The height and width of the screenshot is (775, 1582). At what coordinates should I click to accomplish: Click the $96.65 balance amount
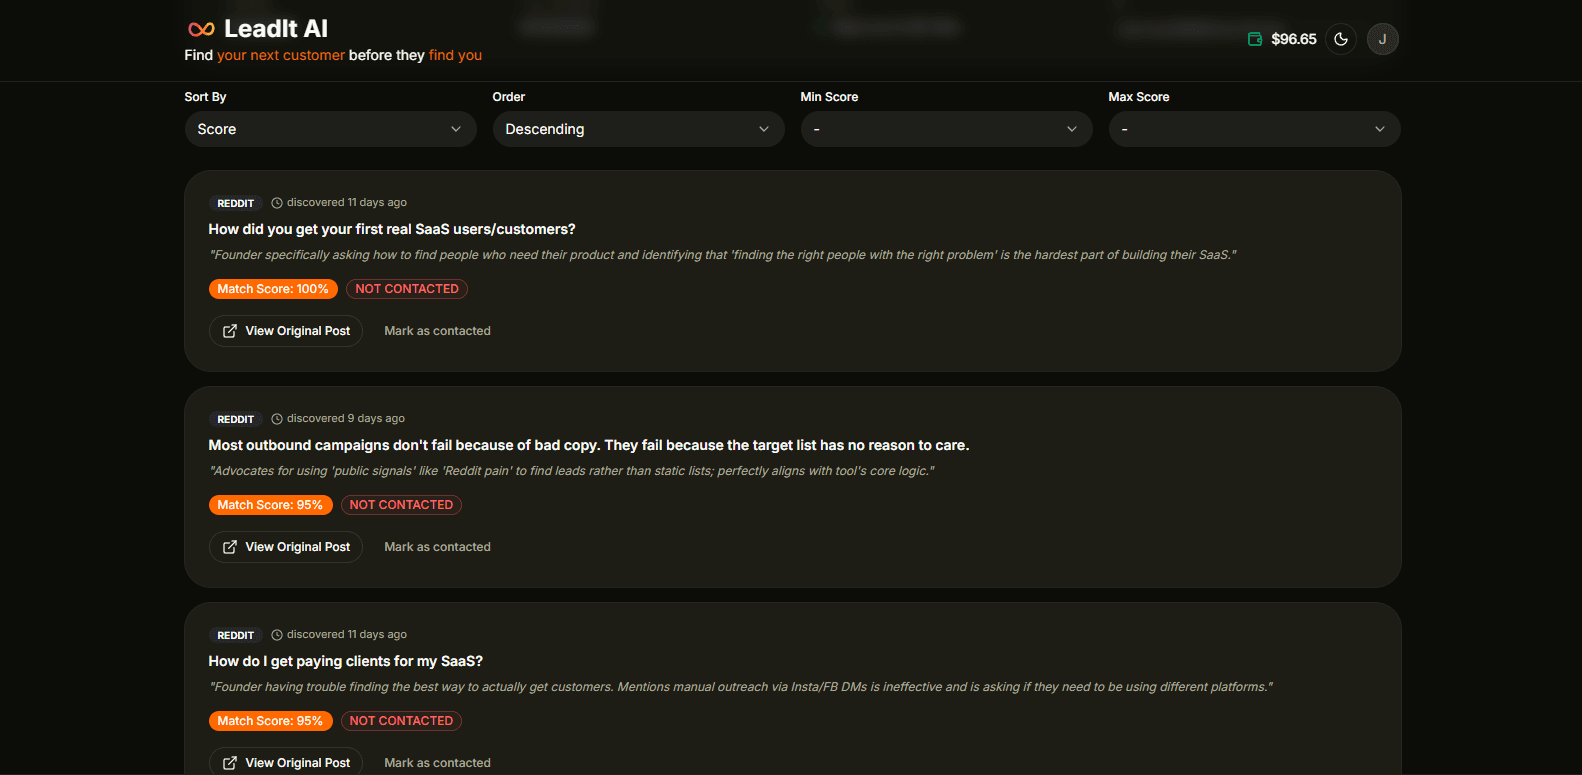coord(1294,39)
